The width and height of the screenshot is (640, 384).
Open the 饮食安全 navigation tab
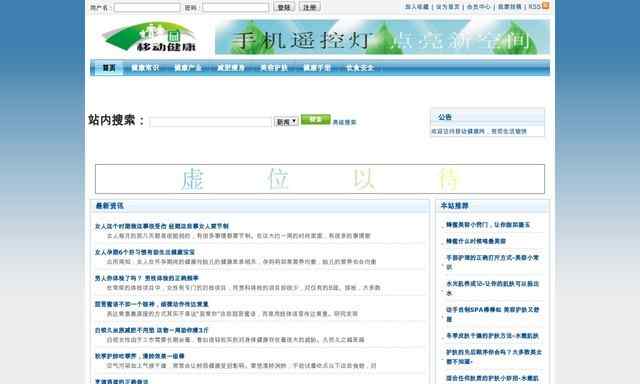pos(360,68)
